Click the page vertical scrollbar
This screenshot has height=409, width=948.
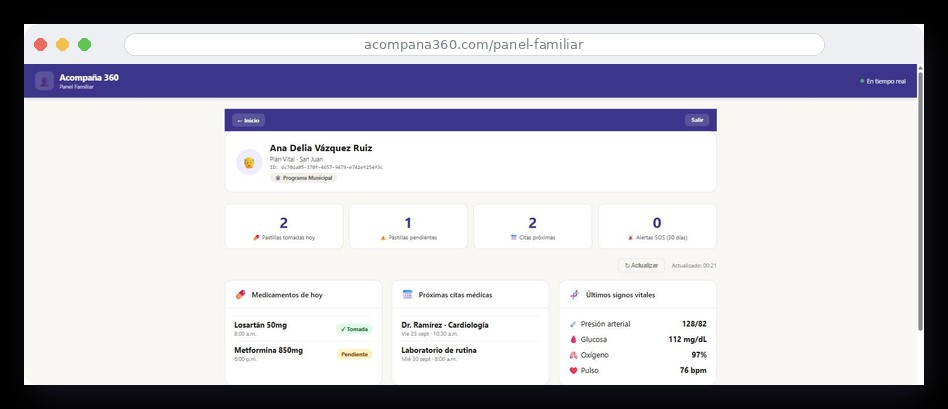click(x=920, y=200)
